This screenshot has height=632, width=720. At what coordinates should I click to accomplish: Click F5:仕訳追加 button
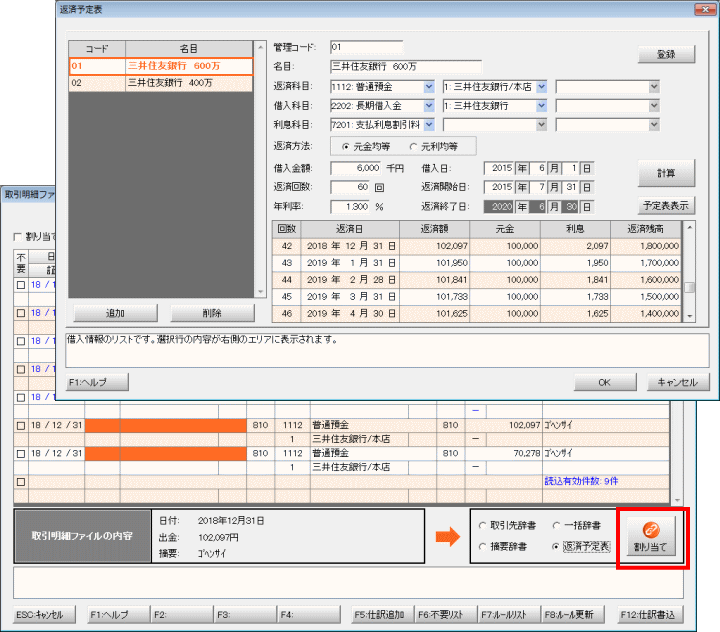382,615
